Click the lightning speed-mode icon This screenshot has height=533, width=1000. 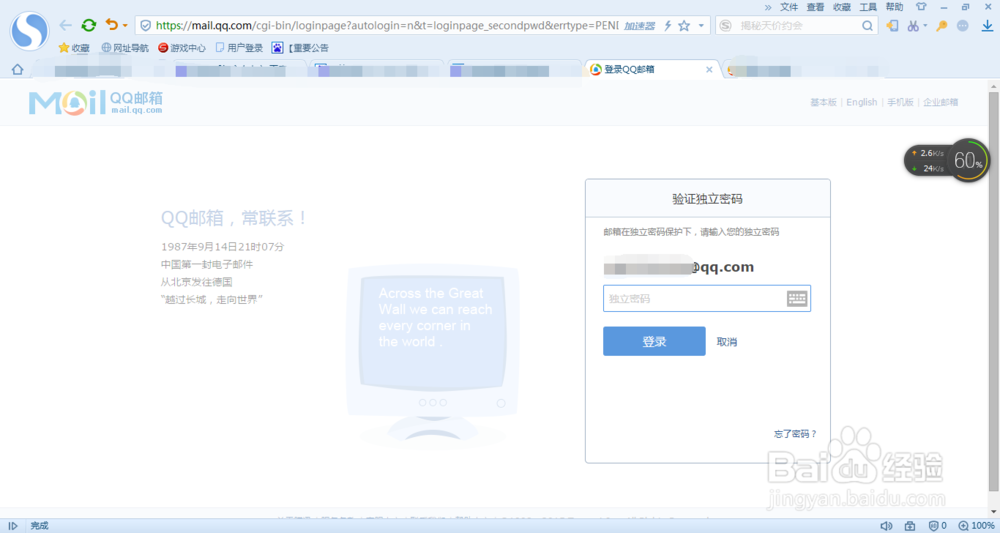pyautogui.click(x=667, y=26)
